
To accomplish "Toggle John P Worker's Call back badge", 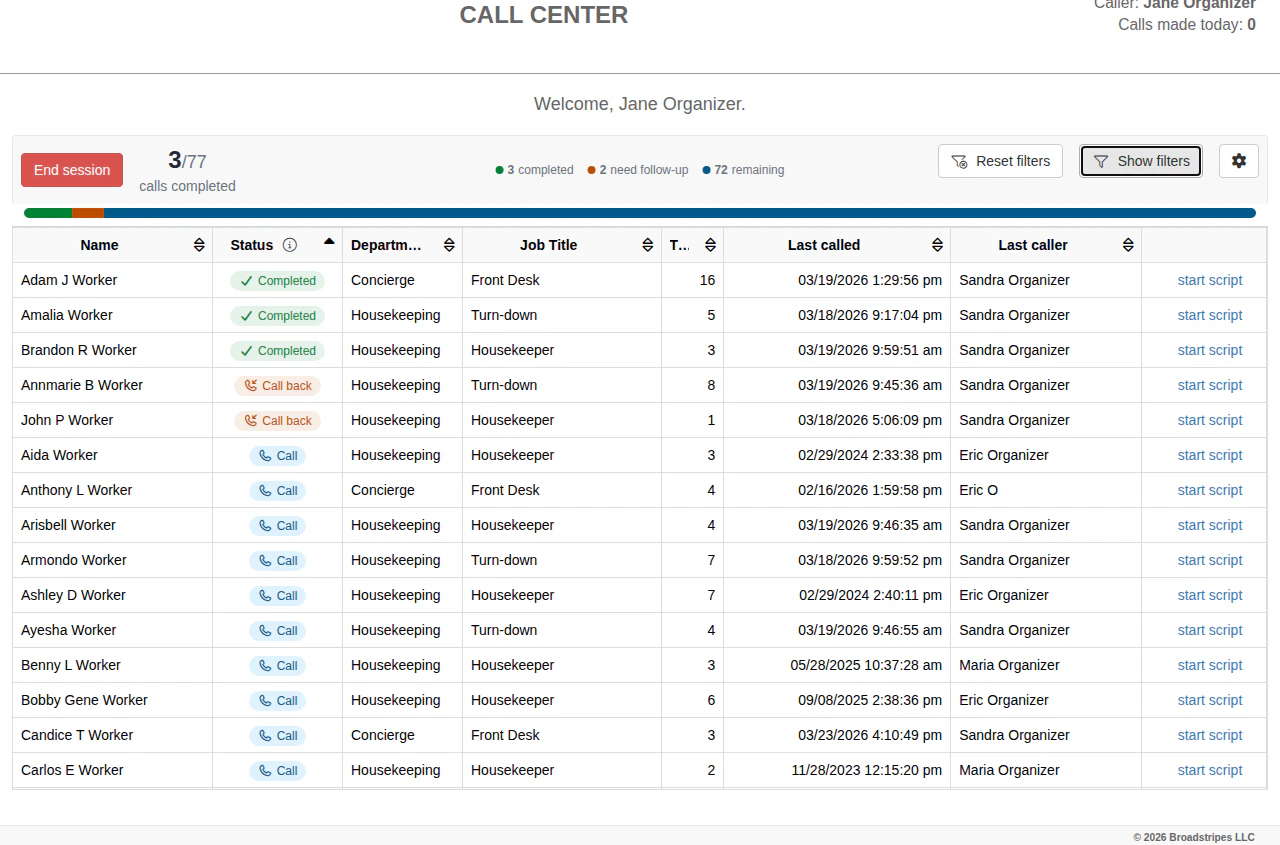I will (x=277, y=420).
